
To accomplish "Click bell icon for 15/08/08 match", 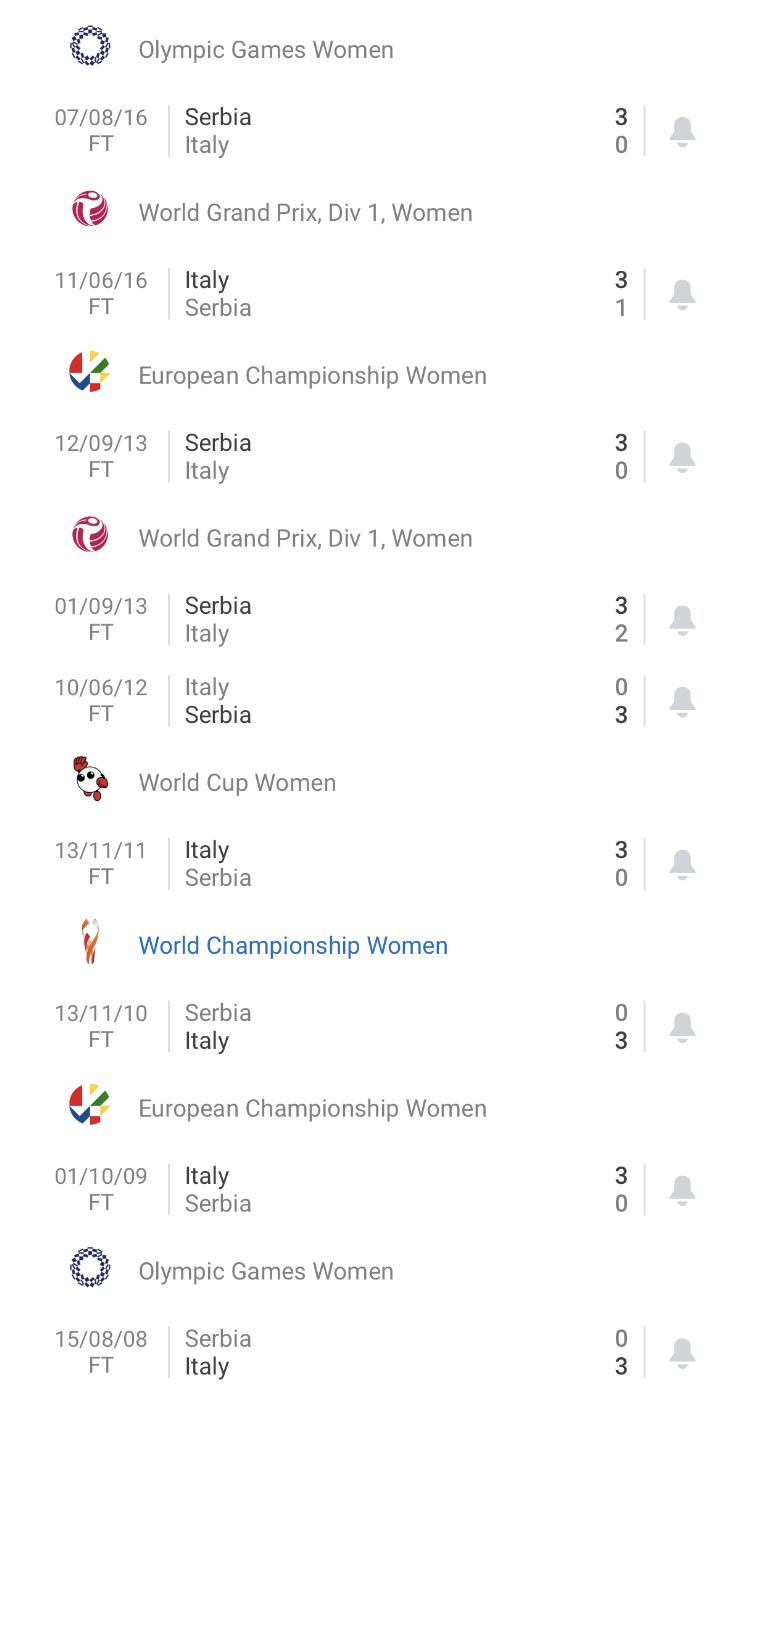I will click(682, 1353).
